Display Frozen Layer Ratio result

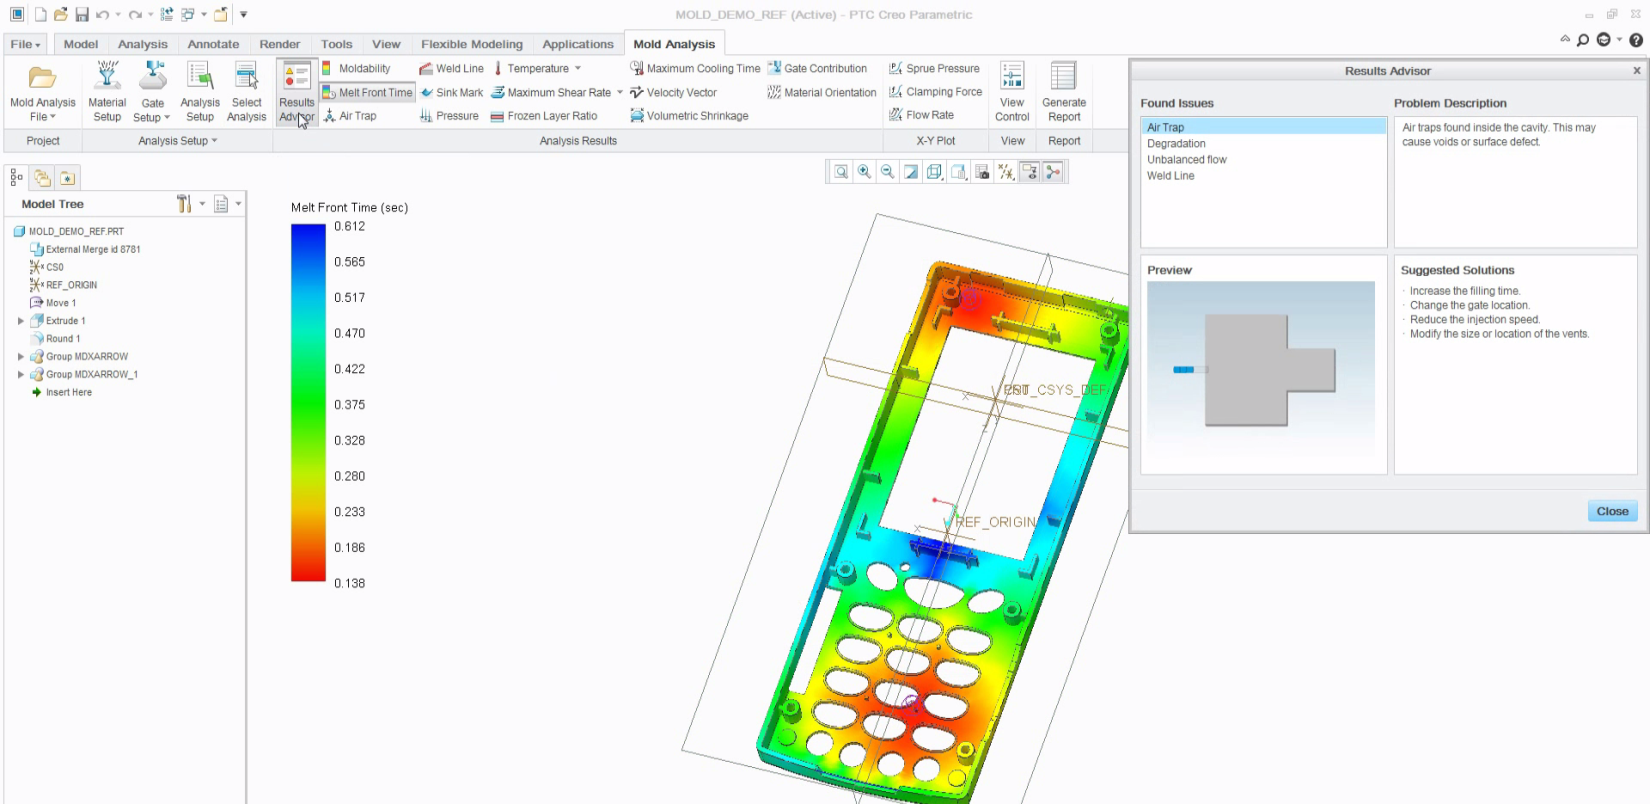[x=544, y=116]
